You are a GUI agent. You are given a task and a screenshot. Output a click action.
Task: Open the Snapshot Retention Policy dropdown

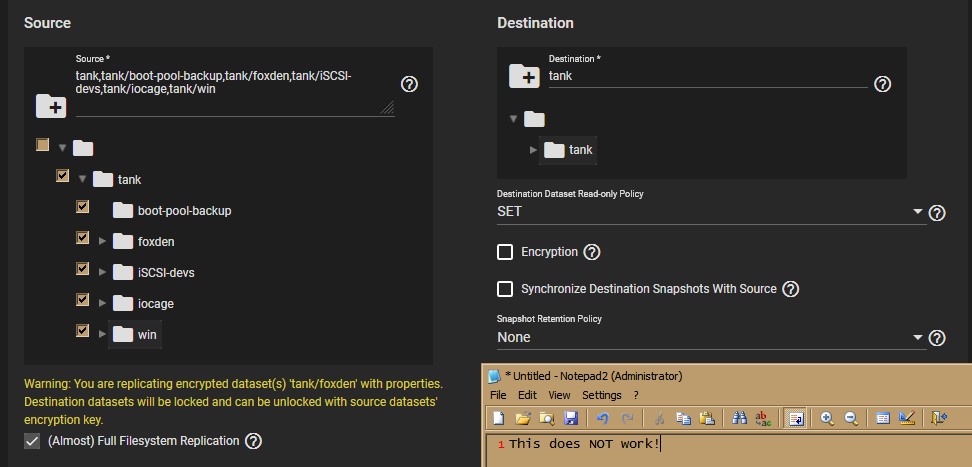[x=710, y=338]
